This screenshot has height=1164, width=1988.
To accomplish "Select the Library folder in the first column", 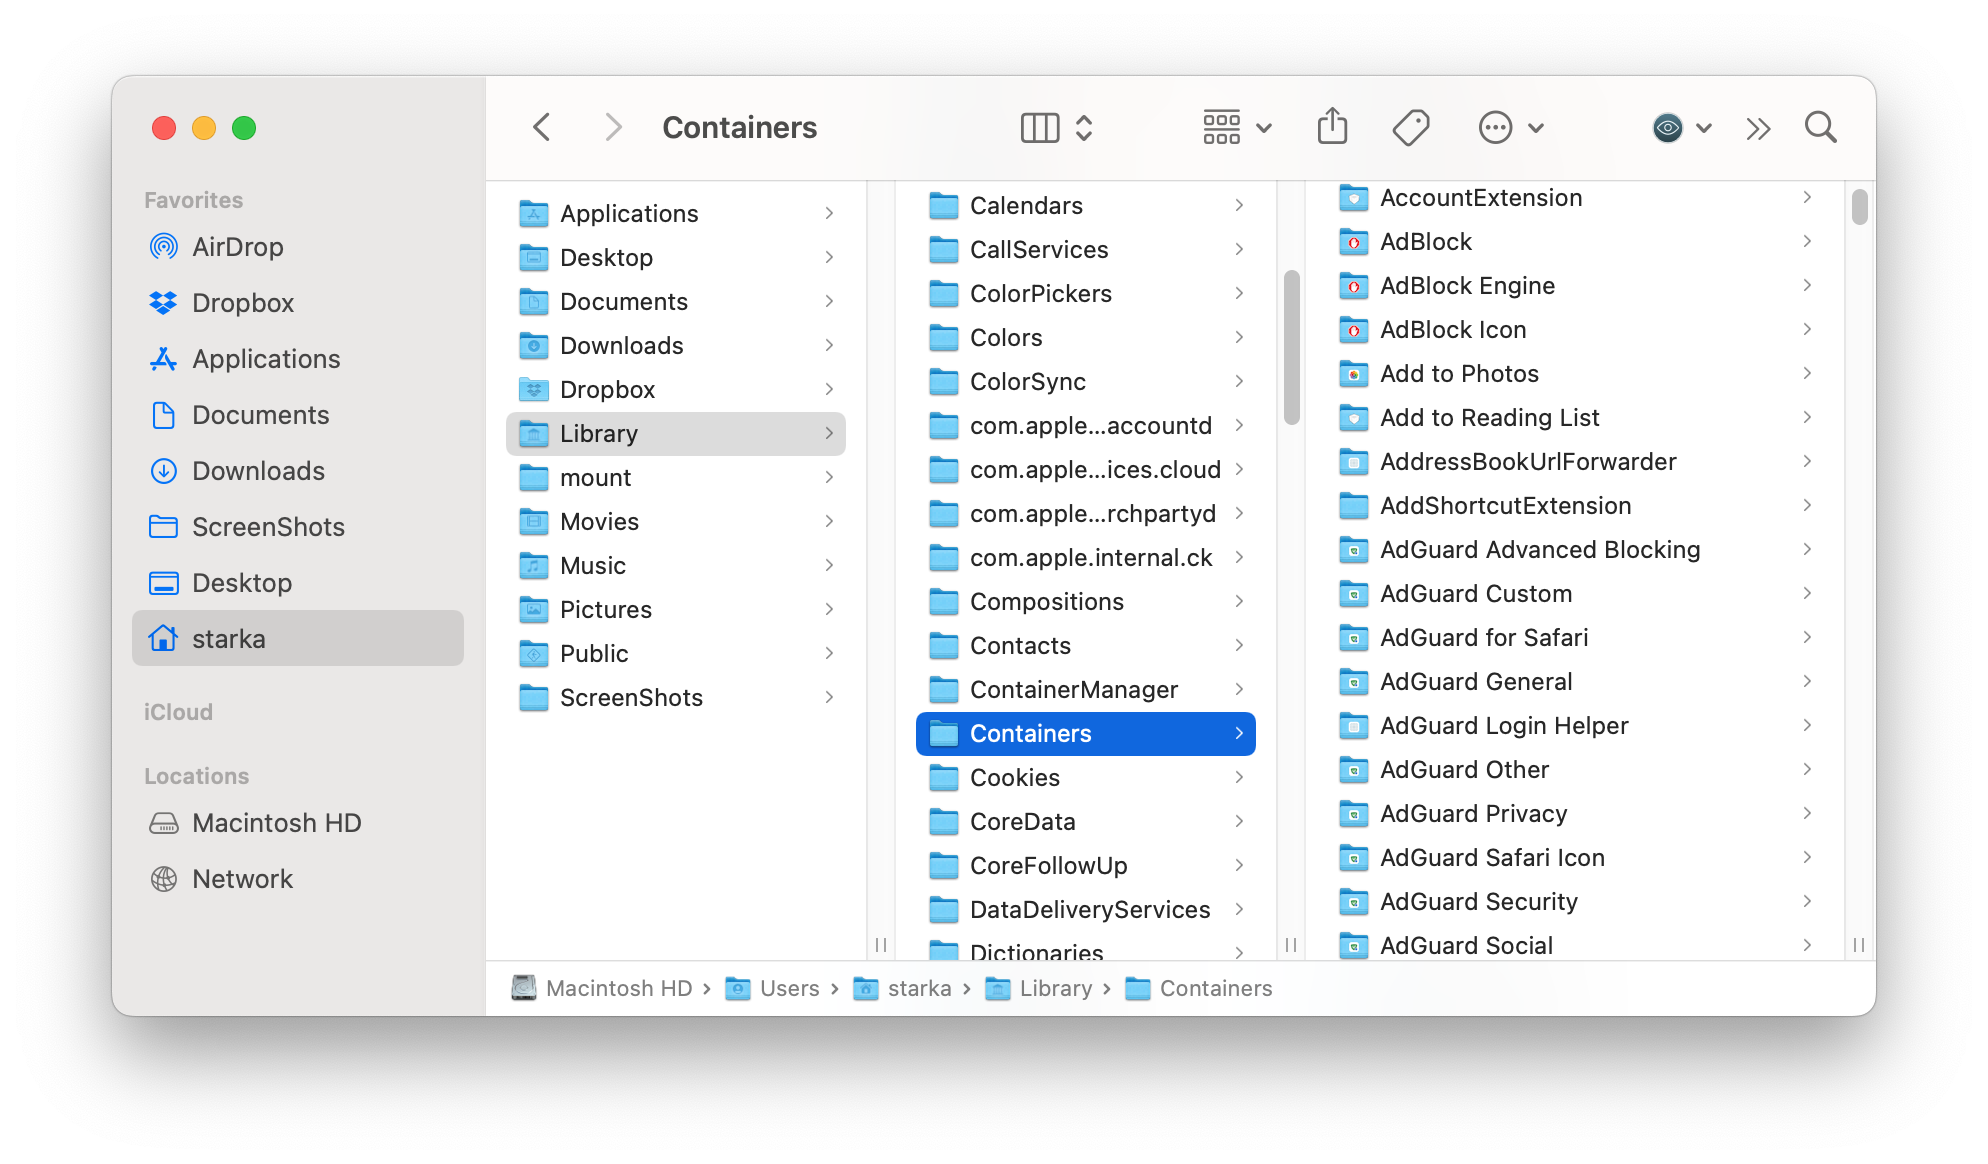I will (x=676, y=434).
